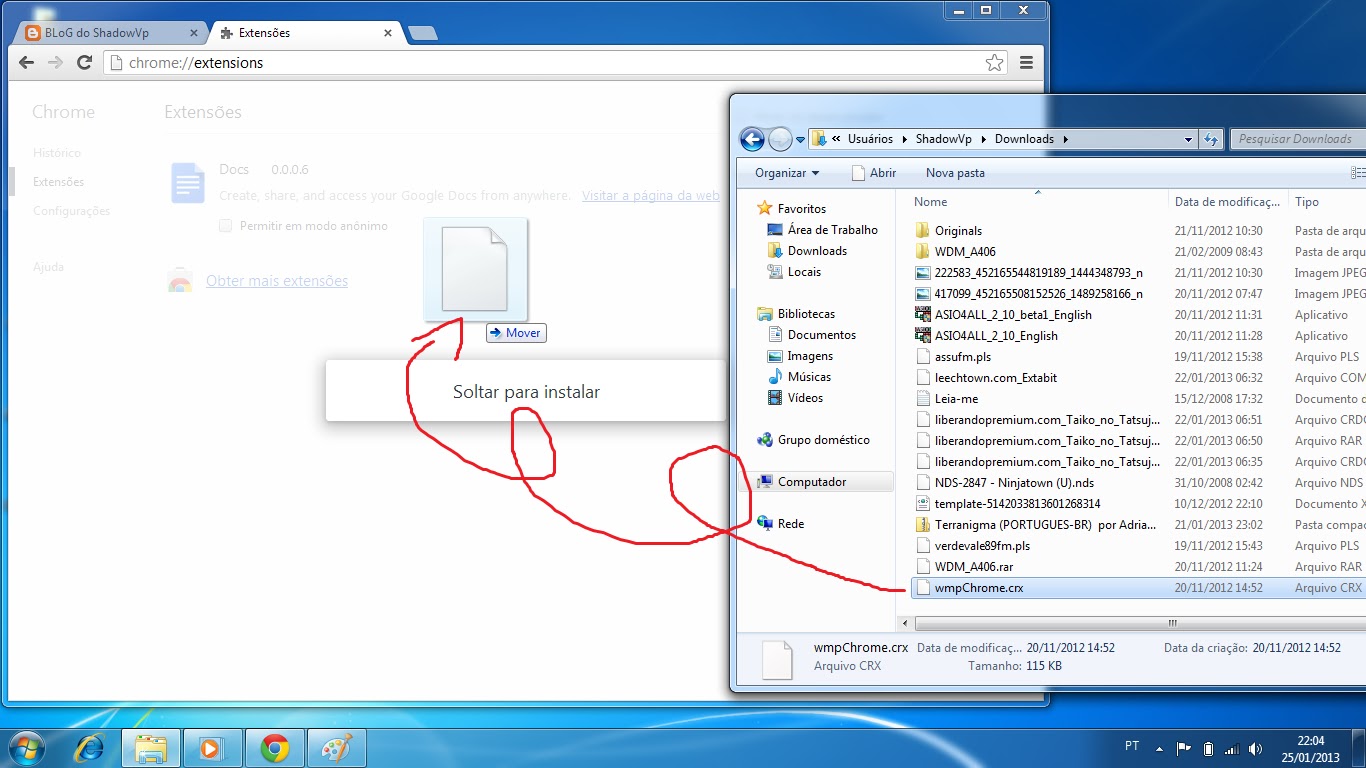Click the Docs extension icon
Image resolution: width=1366 pixels, height=768 pixels.
pyautogui.click(x=186, y=183)
